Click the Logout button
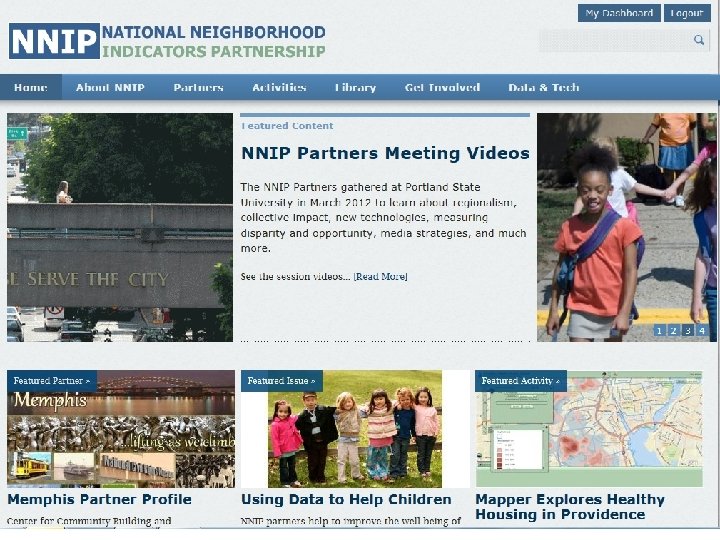720x540 pixels. click(x=687, y=13)
